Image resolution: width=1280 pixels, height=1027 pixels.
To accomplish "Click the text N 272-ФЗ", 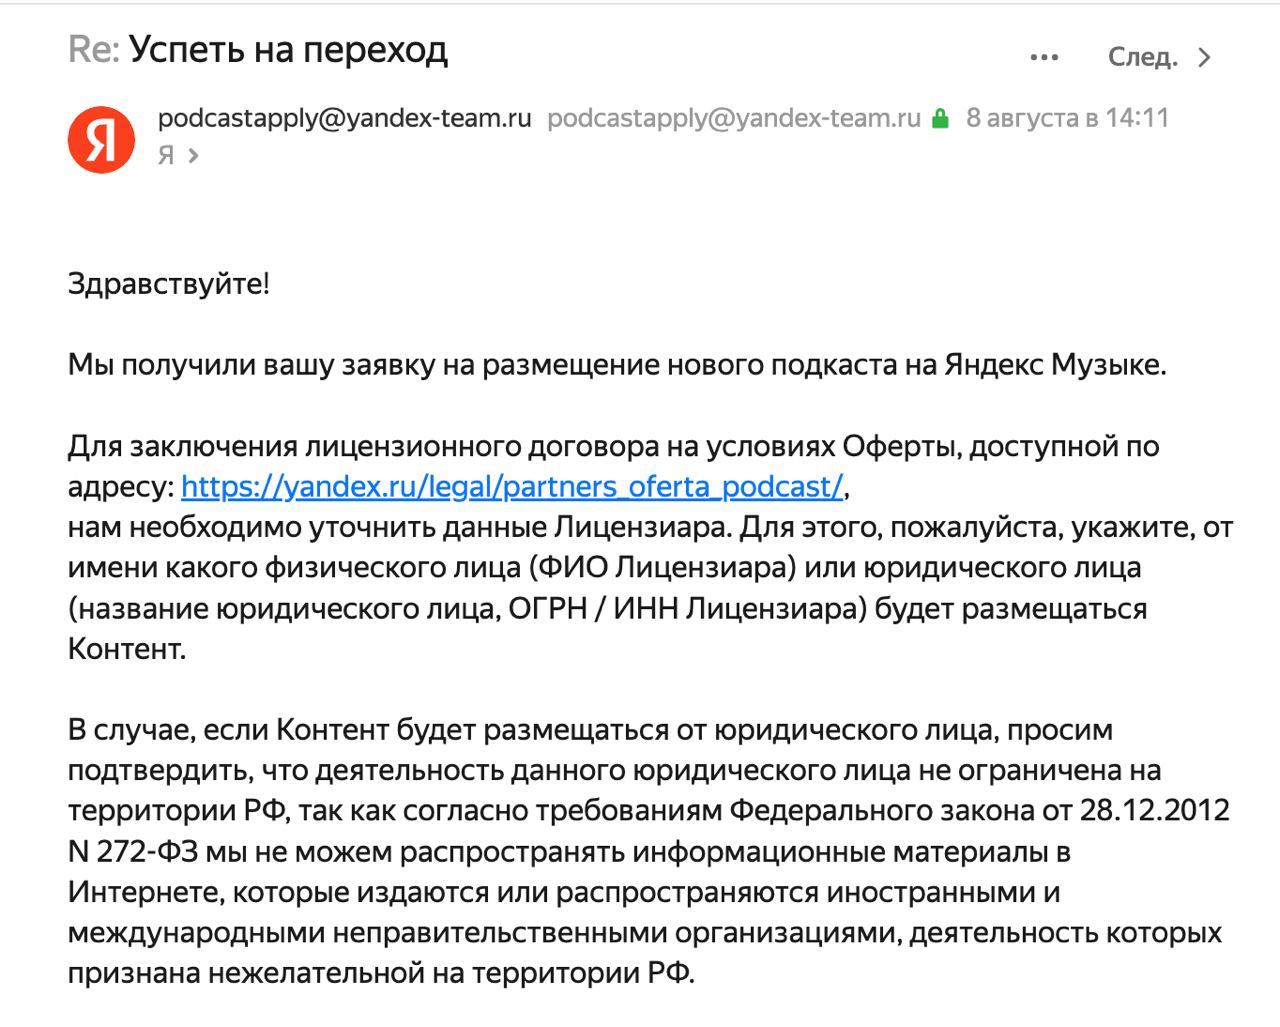I will tap(131, 852).
